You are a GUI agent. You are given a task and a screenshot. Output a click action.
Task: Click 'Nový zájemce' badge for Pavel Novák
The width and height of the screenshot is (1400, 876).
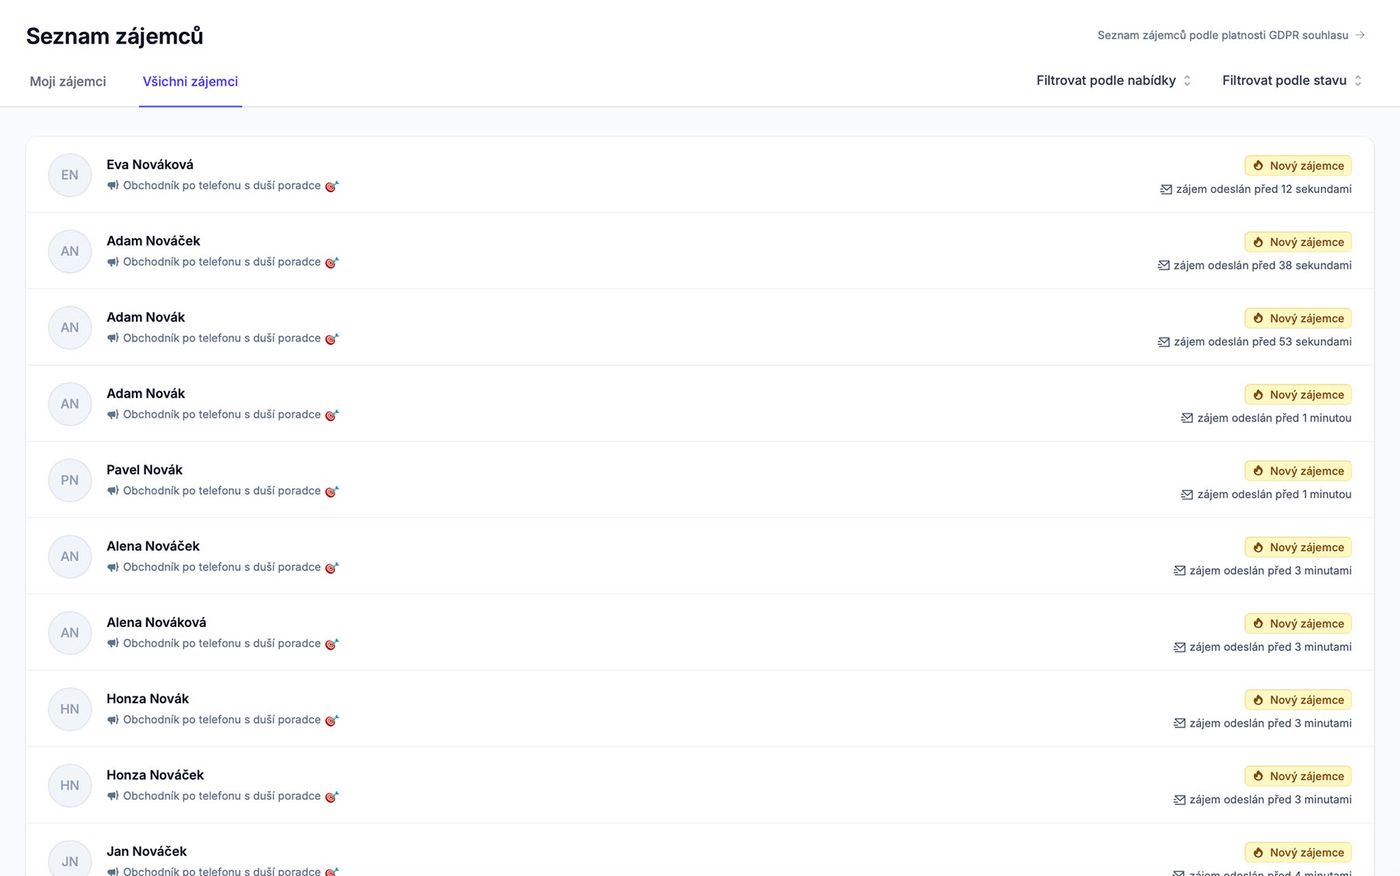(x=1298, y=471)
